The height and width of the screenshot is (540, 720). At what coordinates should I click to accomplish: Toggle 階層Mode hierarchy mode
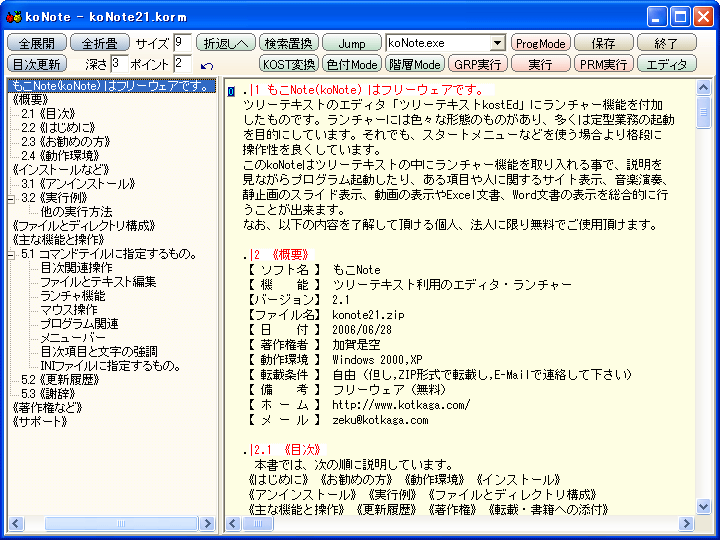tap(415, 64)
